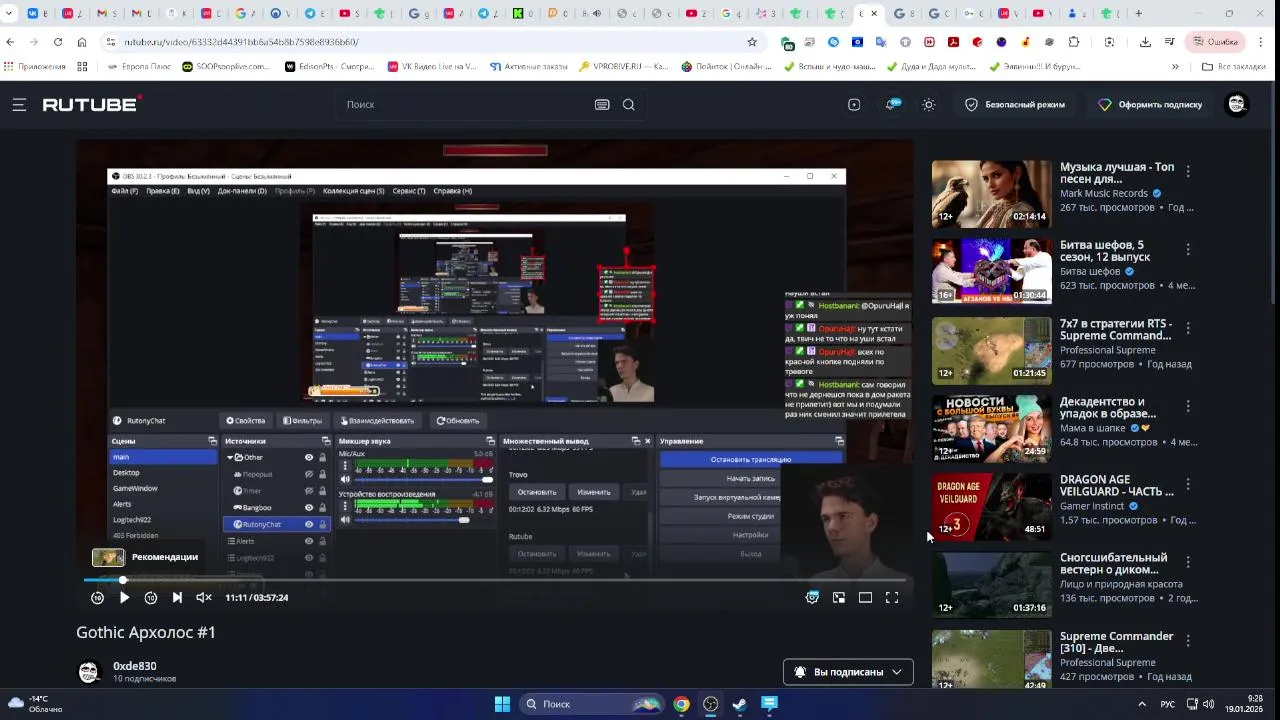The image size is (1280, 720).
Task: Open Chrome from the taskbar
Action: (x=681, y=704)
